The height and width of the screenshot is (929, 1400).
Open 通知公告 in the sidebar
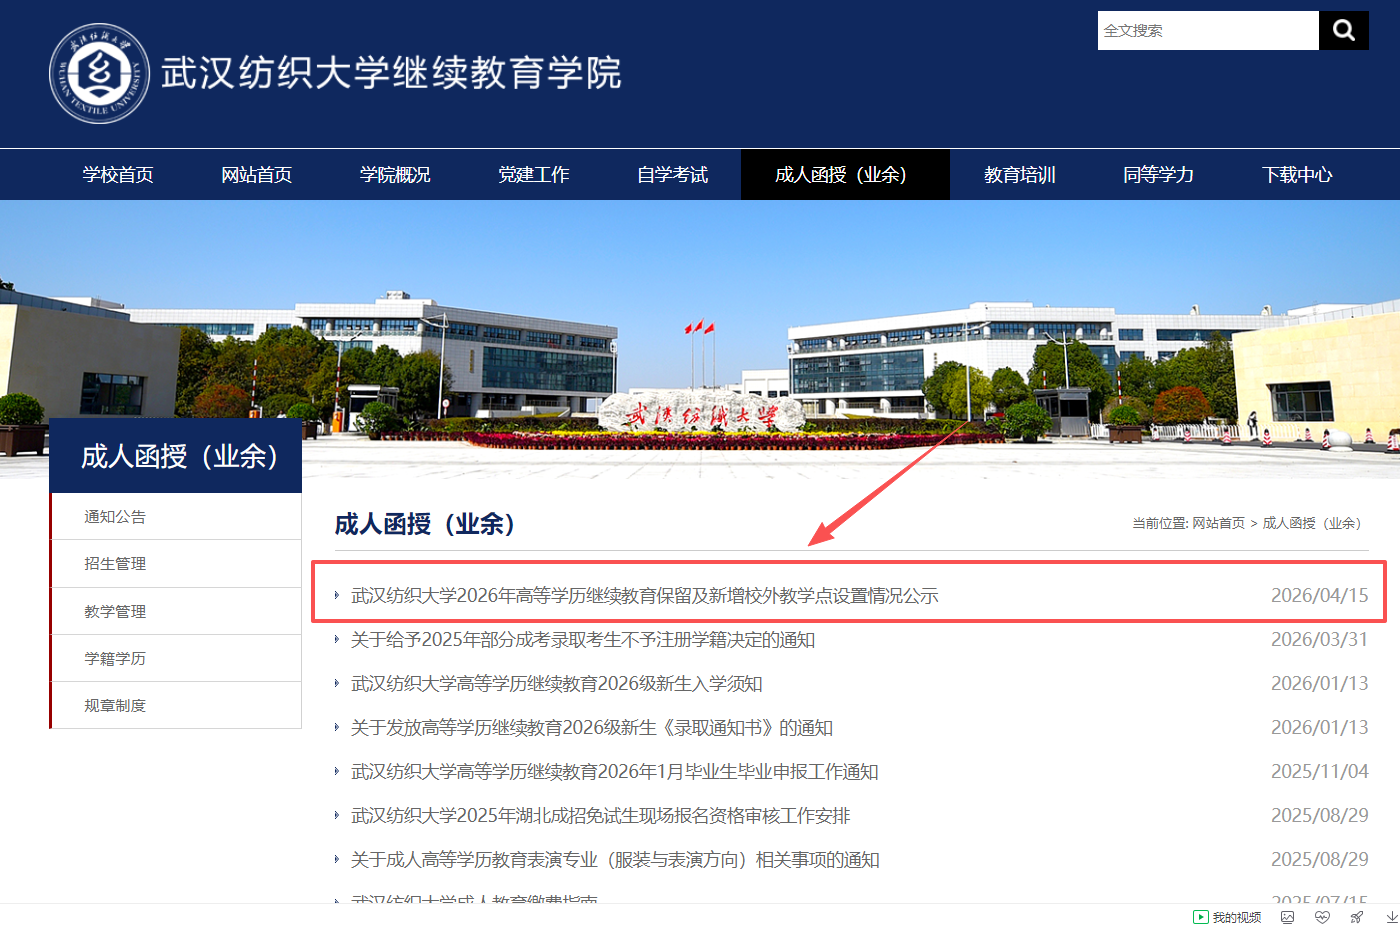(x=176, y=517)
